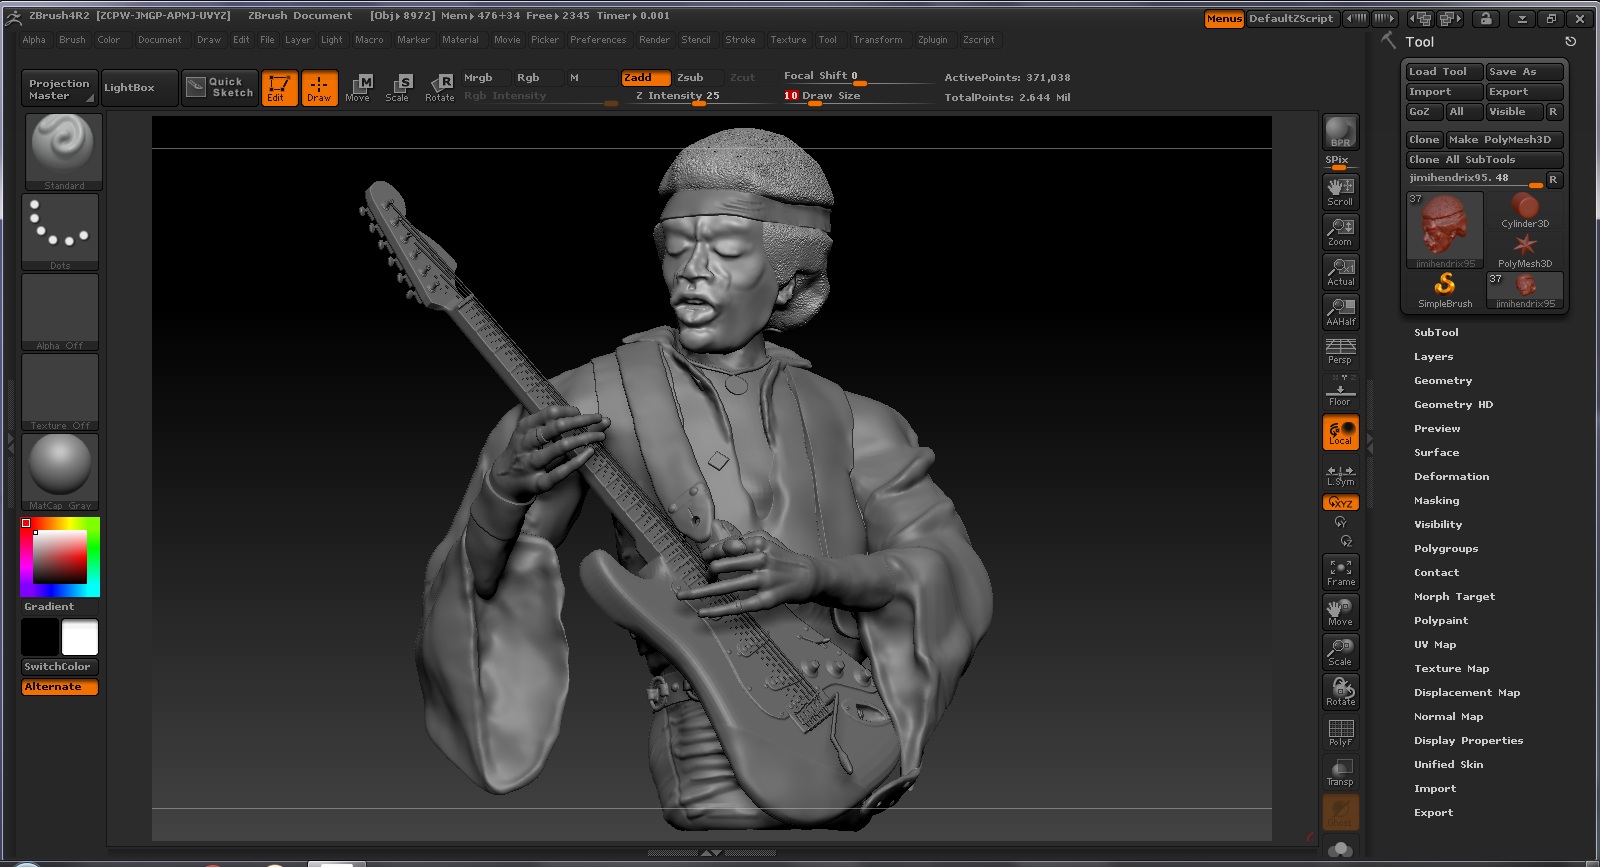Expand the Deformation section

(1451, 476)
